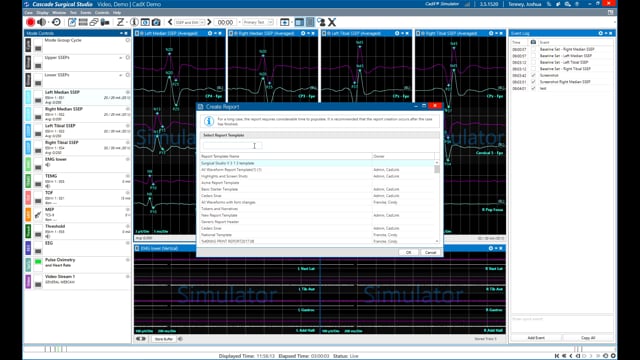Click the gear icon in the Event Log header
640x360 pixels.
point(600,33)
